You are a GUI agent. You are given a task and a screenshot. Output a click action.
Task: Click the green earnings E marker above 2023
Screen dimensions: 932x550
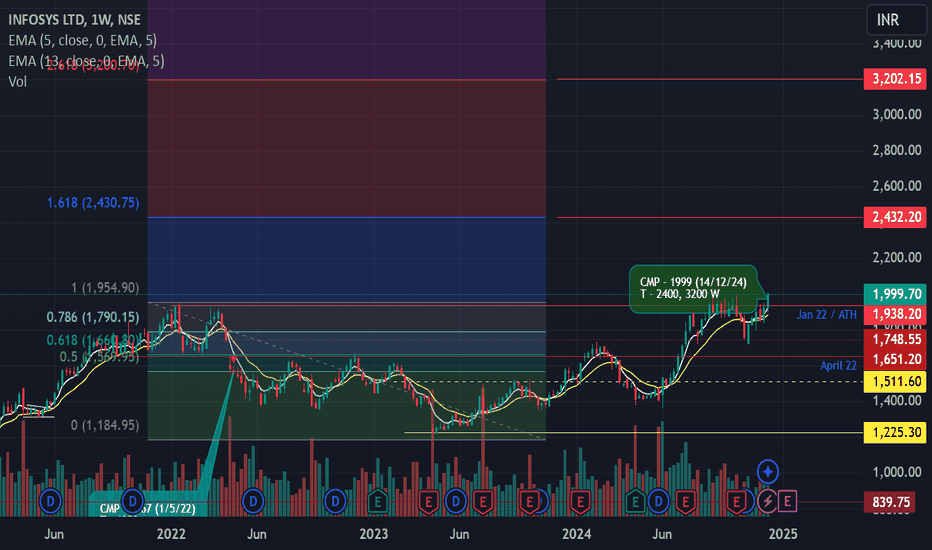(x=377, y=502)
